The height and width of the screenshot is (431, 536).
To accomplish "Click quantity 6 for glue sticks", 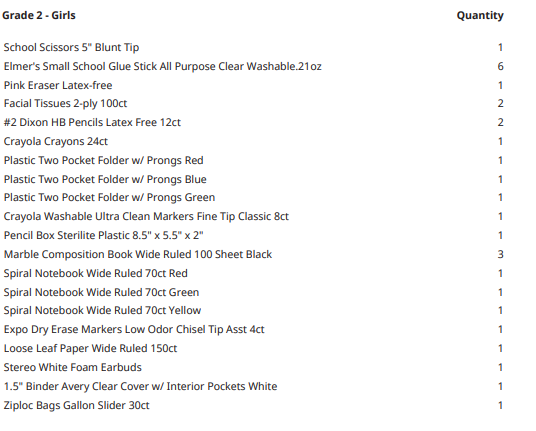I will click(500, 66).
